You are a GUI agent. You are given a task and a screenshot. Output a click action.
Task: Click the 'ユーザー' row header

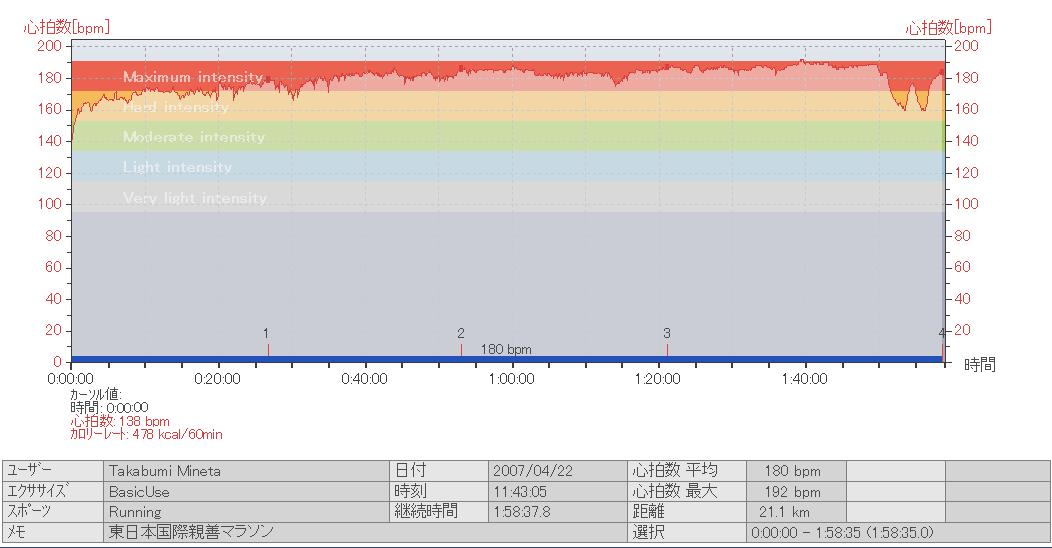pyautogui.click(x=53, y=471)
